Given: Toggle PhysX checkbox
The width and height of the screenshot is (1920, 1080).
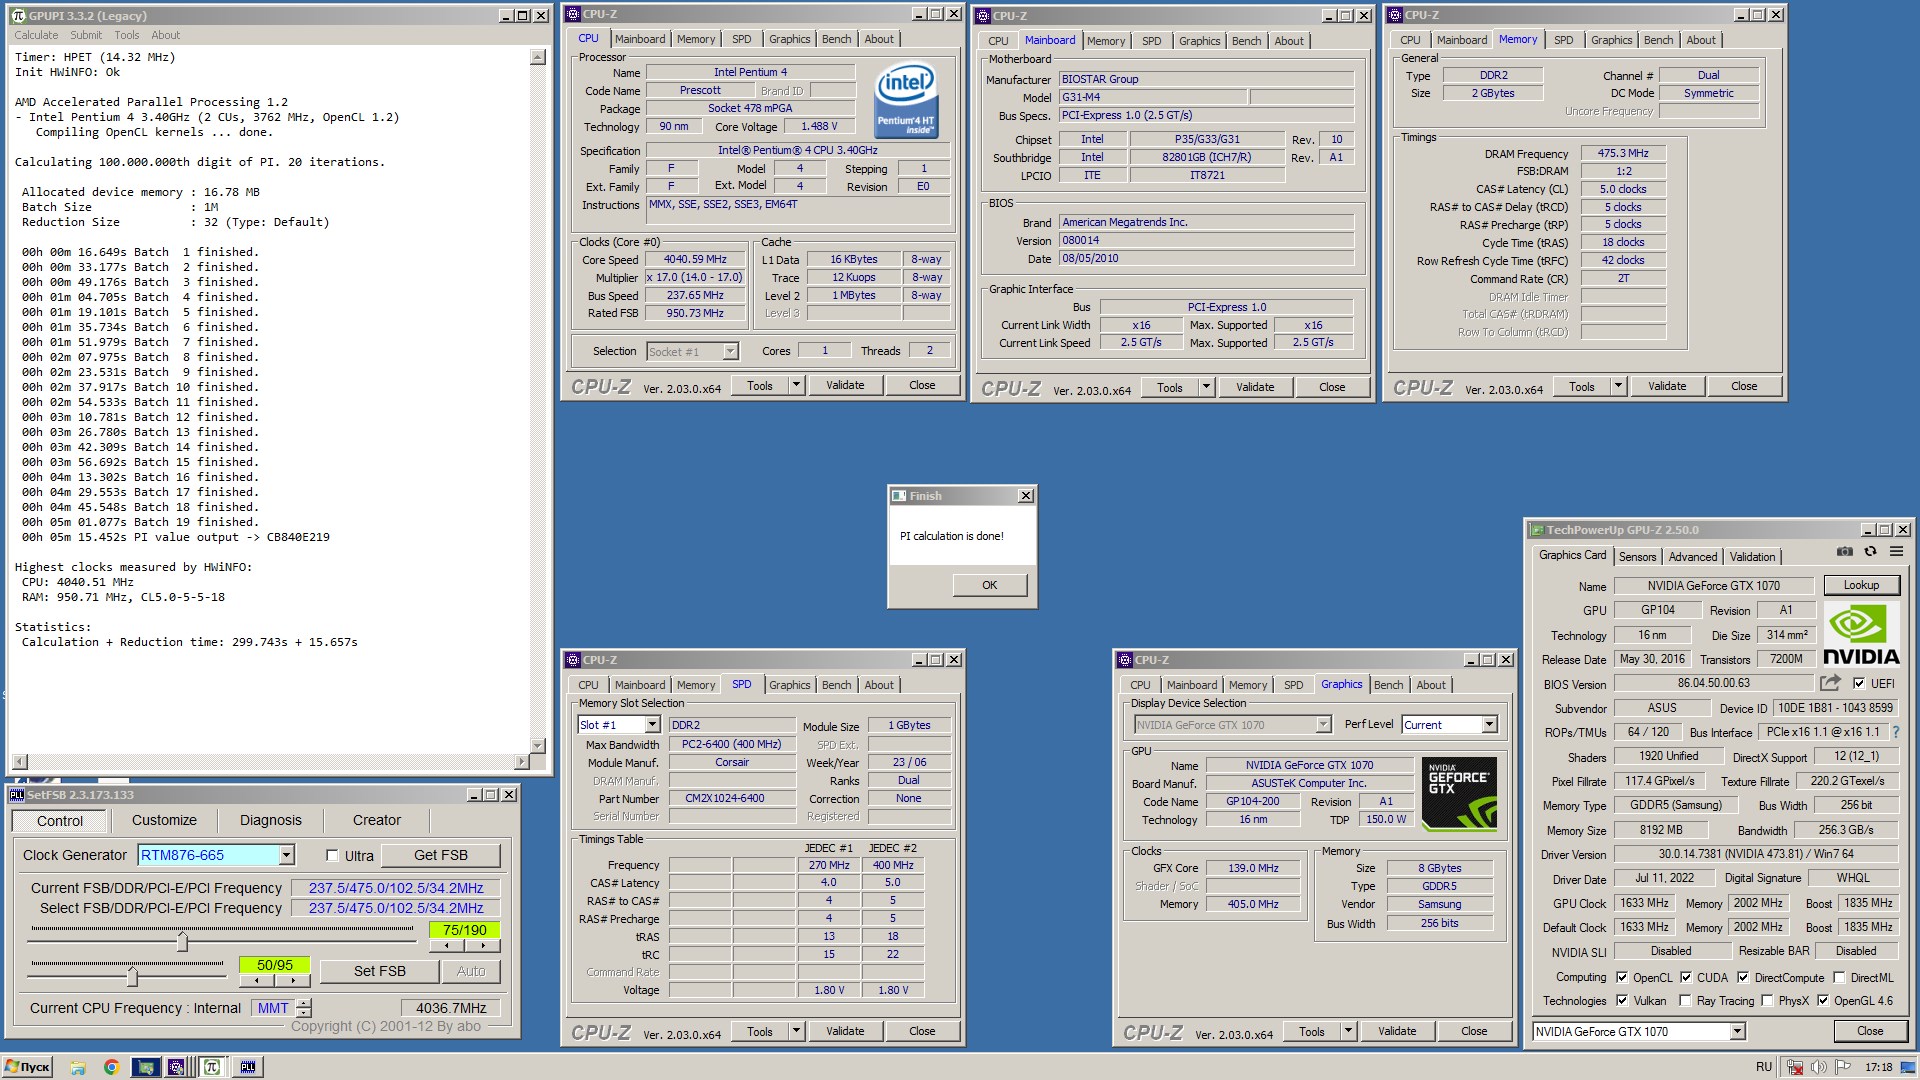Looking at the screenshot, I should pos(1767,1000).
